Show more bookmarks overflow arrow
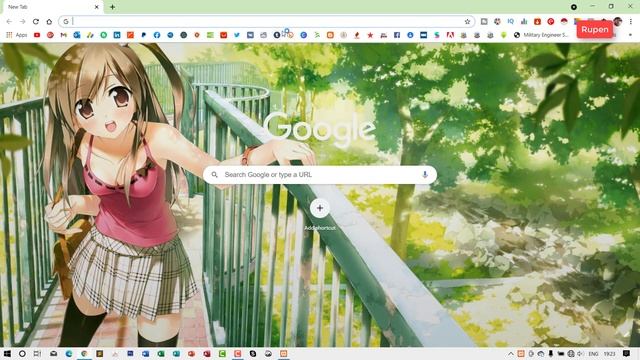This screenshot has width=640, height=360. pyautogui.click(x=630, y=35)
